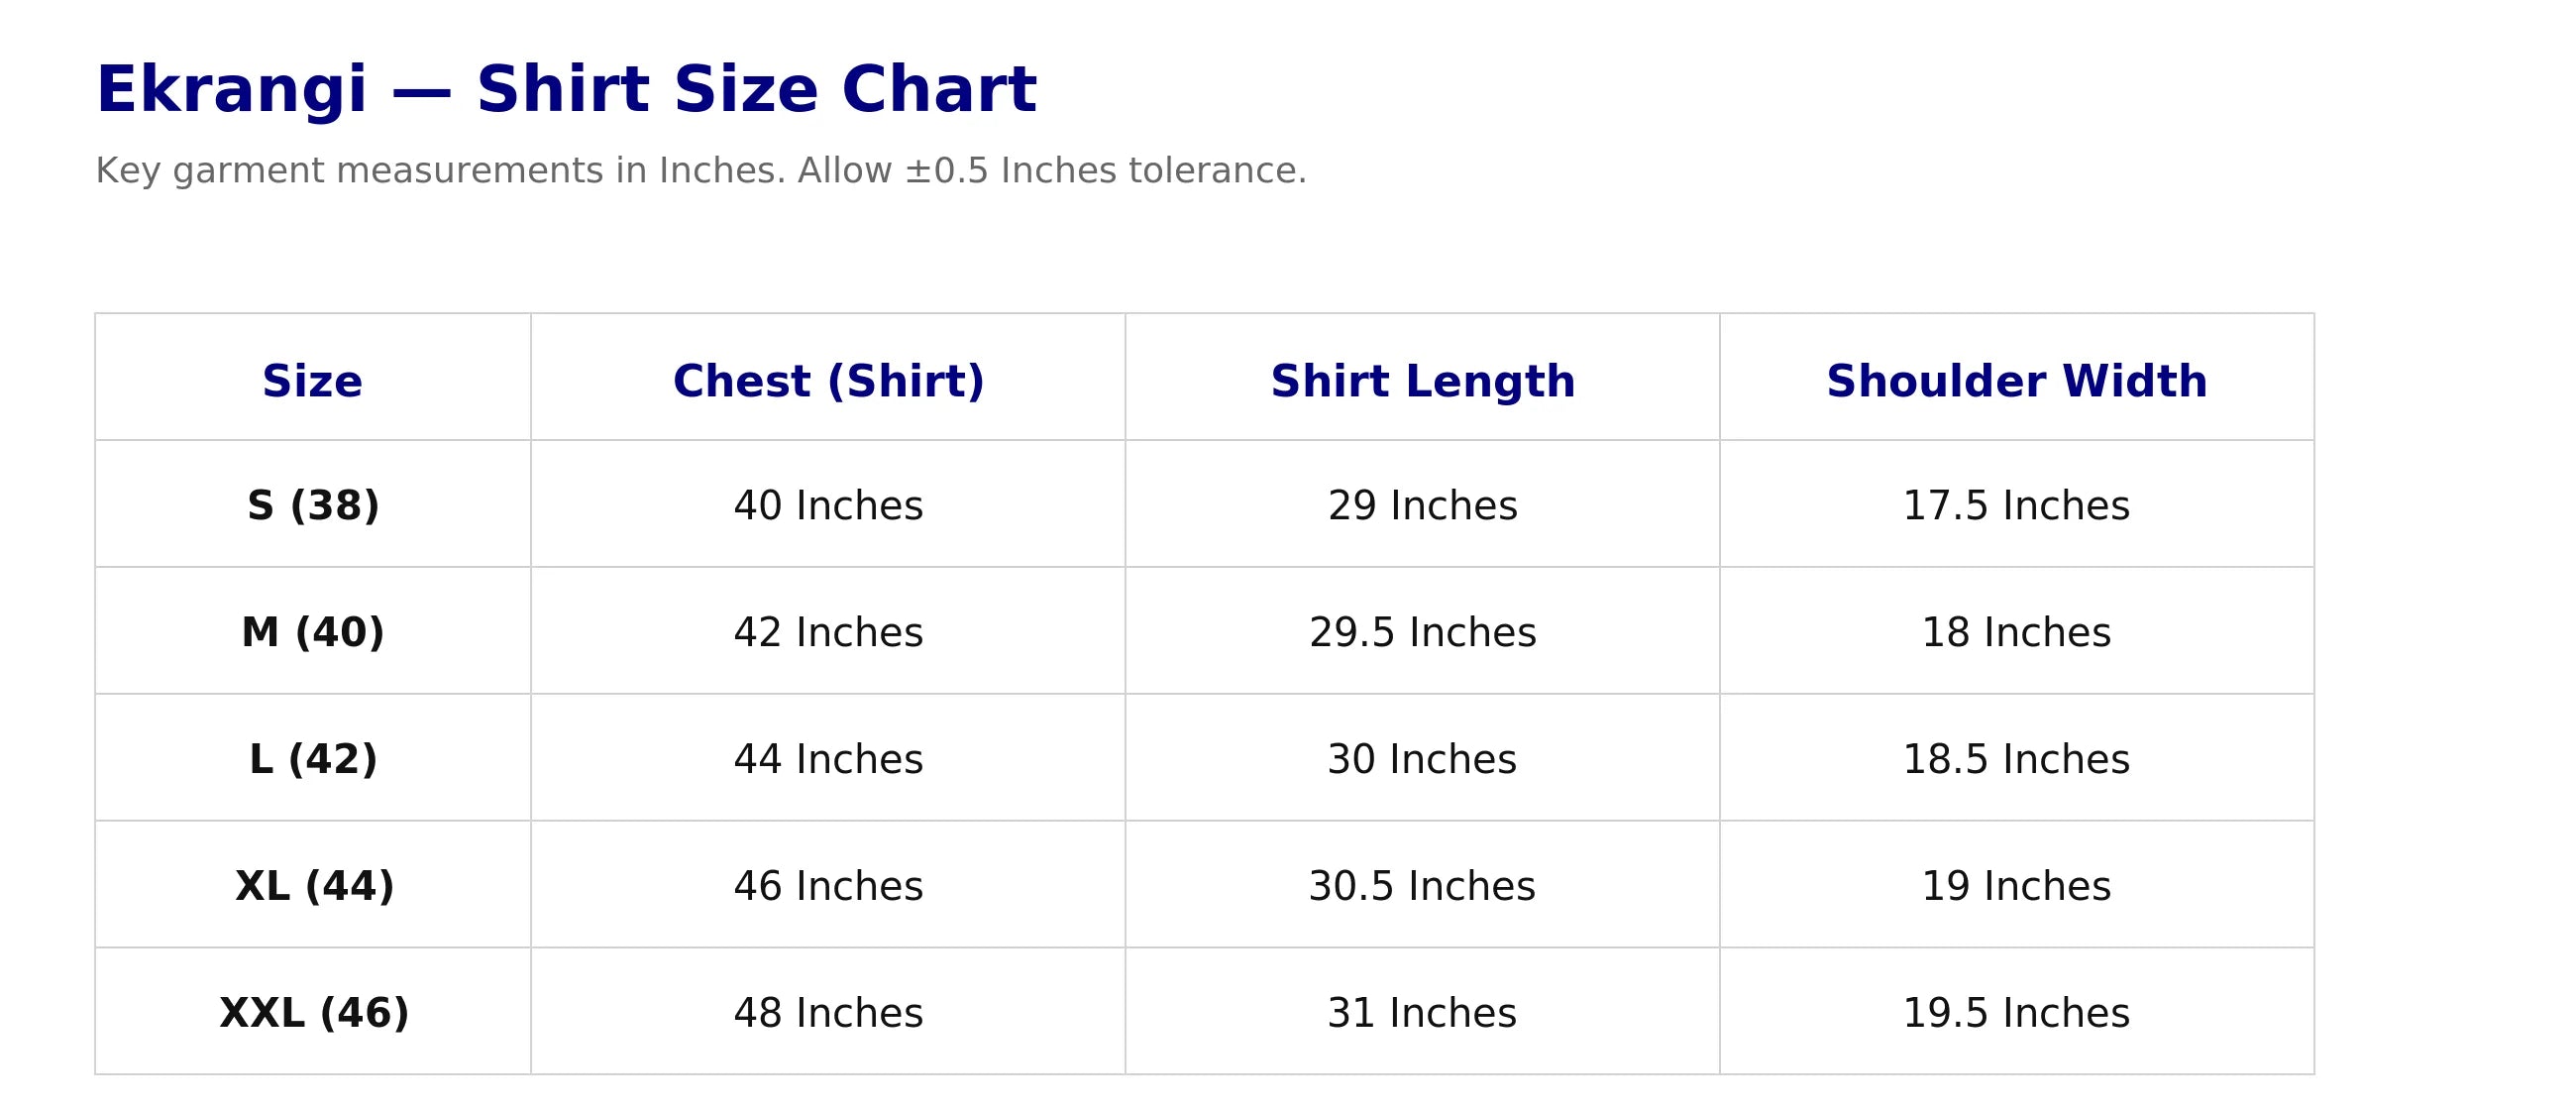Click the XL (44) size row label
This screenshot has width=2576, height=1110.
click(314, 886)
